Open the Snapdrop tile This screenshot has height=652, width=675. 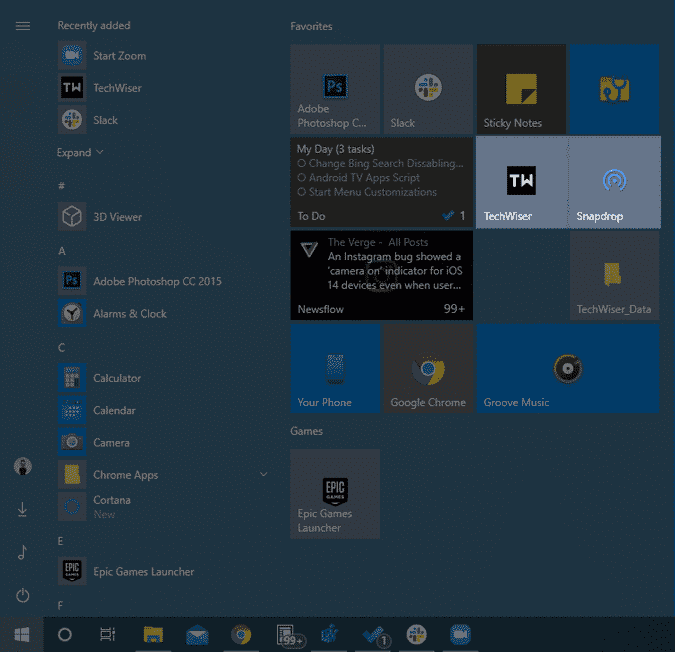pos(614,182)
